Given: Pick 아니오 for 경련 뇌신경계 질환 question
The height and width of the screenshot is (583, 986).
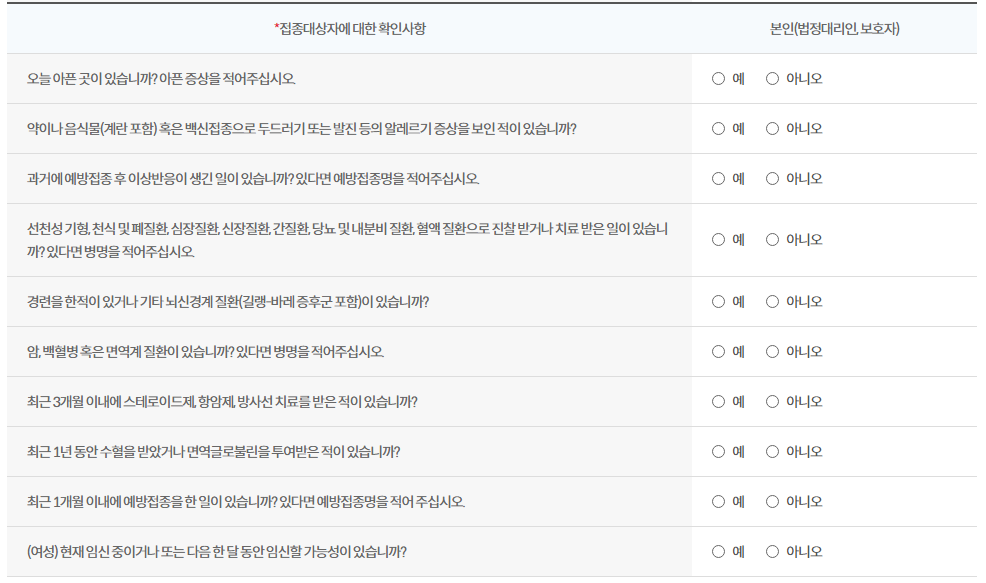Looking at the screenshot, I should coord(772,301).
